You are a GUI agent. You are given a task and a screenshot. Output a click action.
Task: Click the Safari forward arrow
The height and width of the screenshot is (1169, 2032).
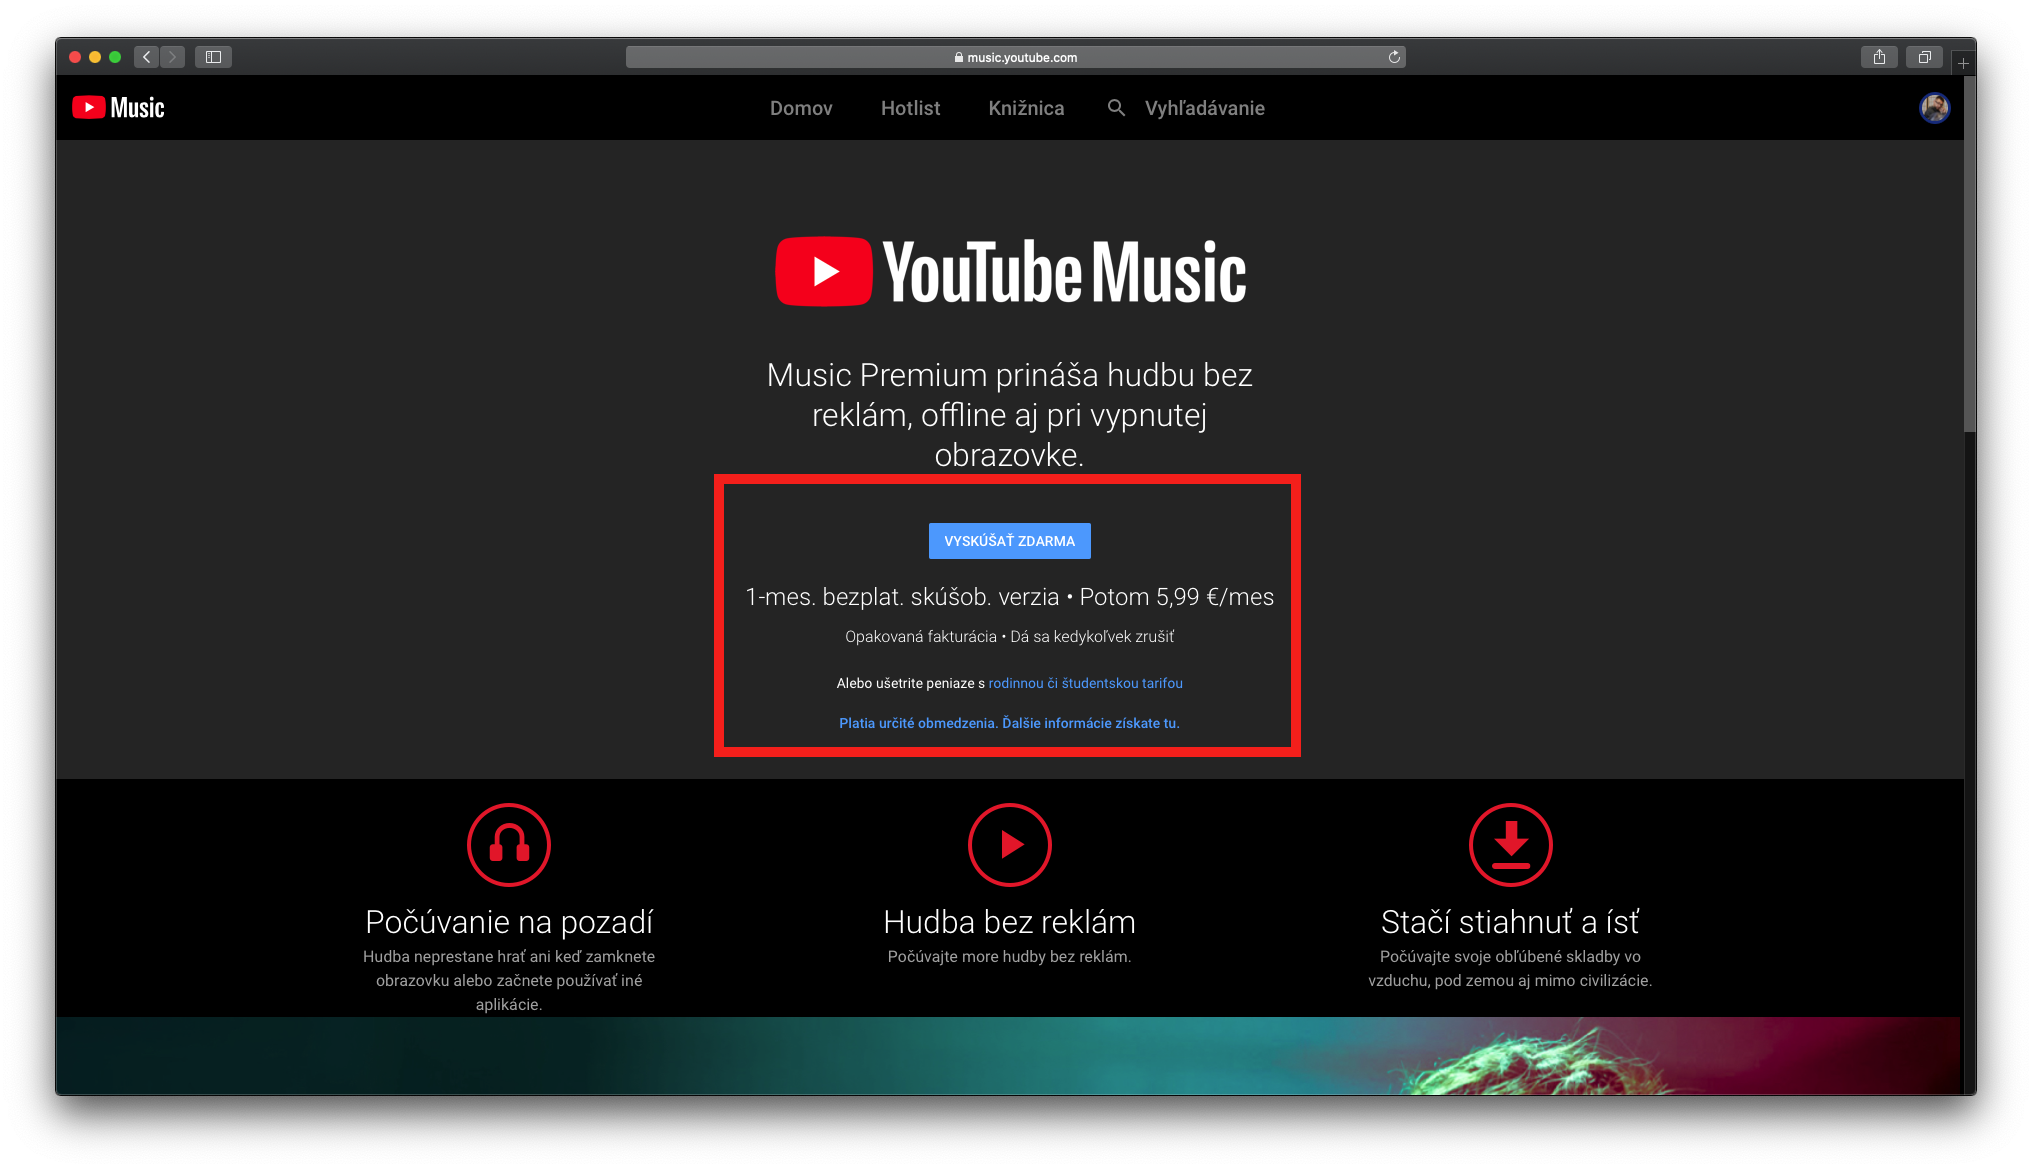point(172,57)
